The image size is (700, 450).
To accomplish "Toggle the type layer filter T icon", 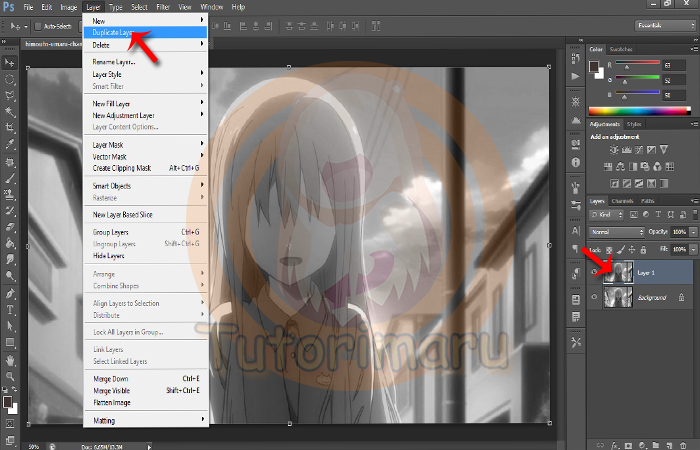I will click(x=658, y=215).
